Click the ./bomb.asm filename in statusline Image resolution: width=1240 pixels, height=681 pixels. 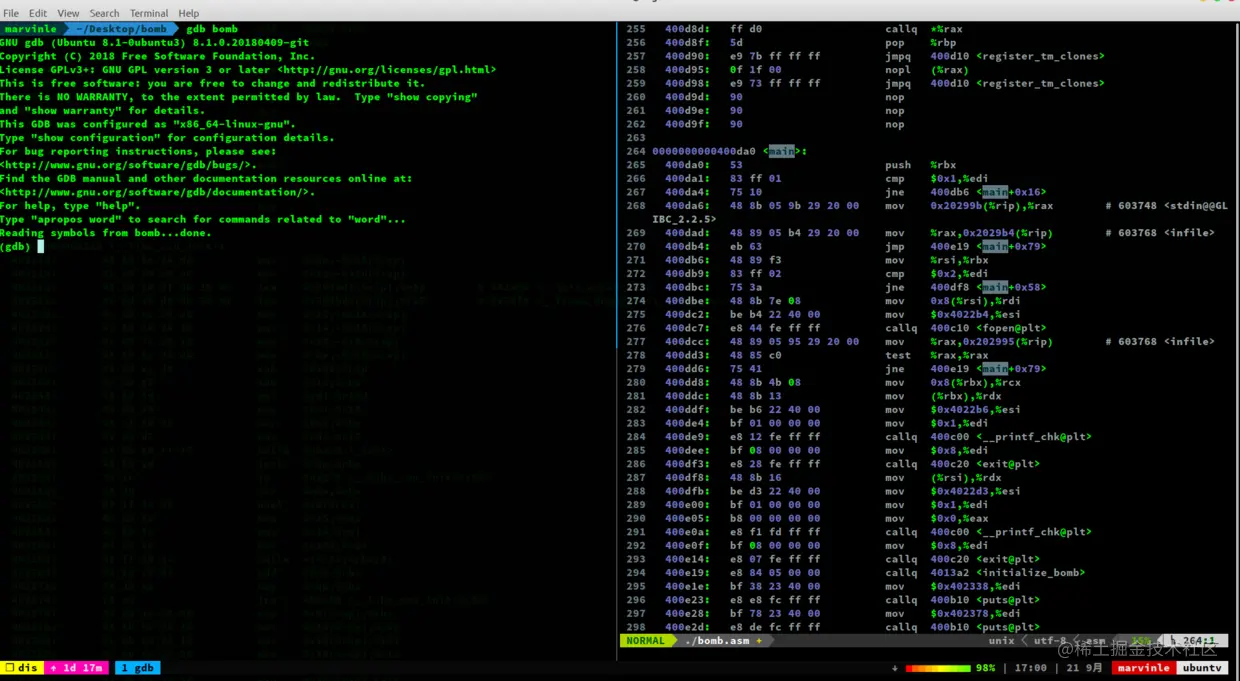click(x=717, y=641)
